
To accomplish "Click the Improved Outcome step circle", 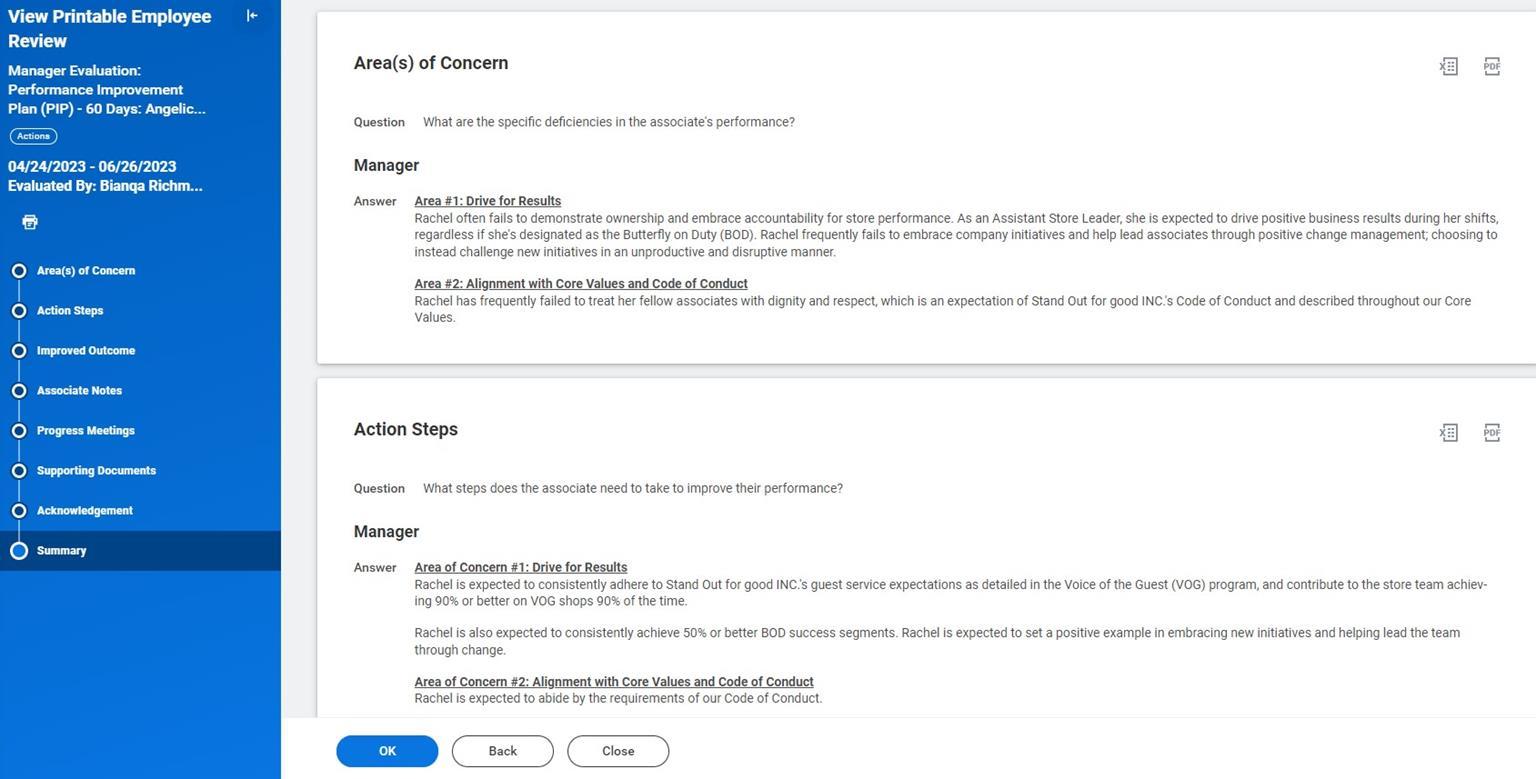I will pos(19,351).
